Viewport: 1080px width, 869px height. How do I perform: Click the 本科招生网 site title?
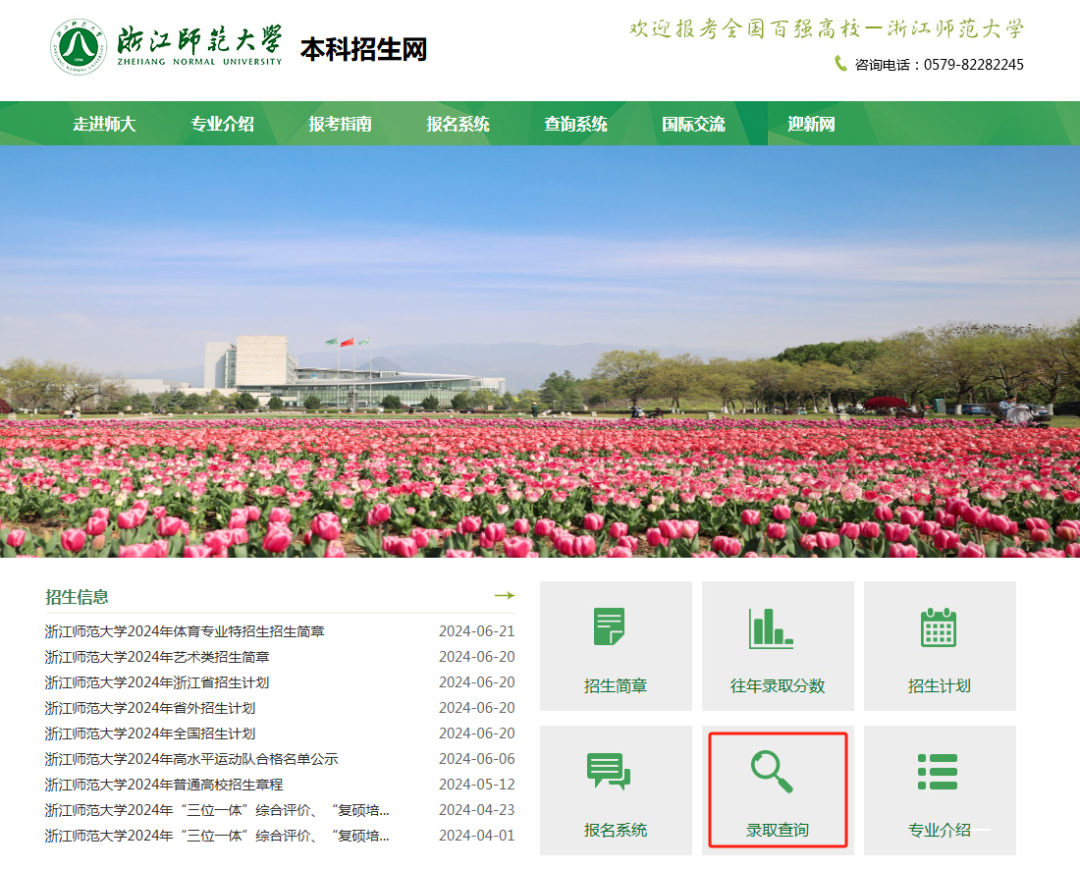tap(364, 50)
